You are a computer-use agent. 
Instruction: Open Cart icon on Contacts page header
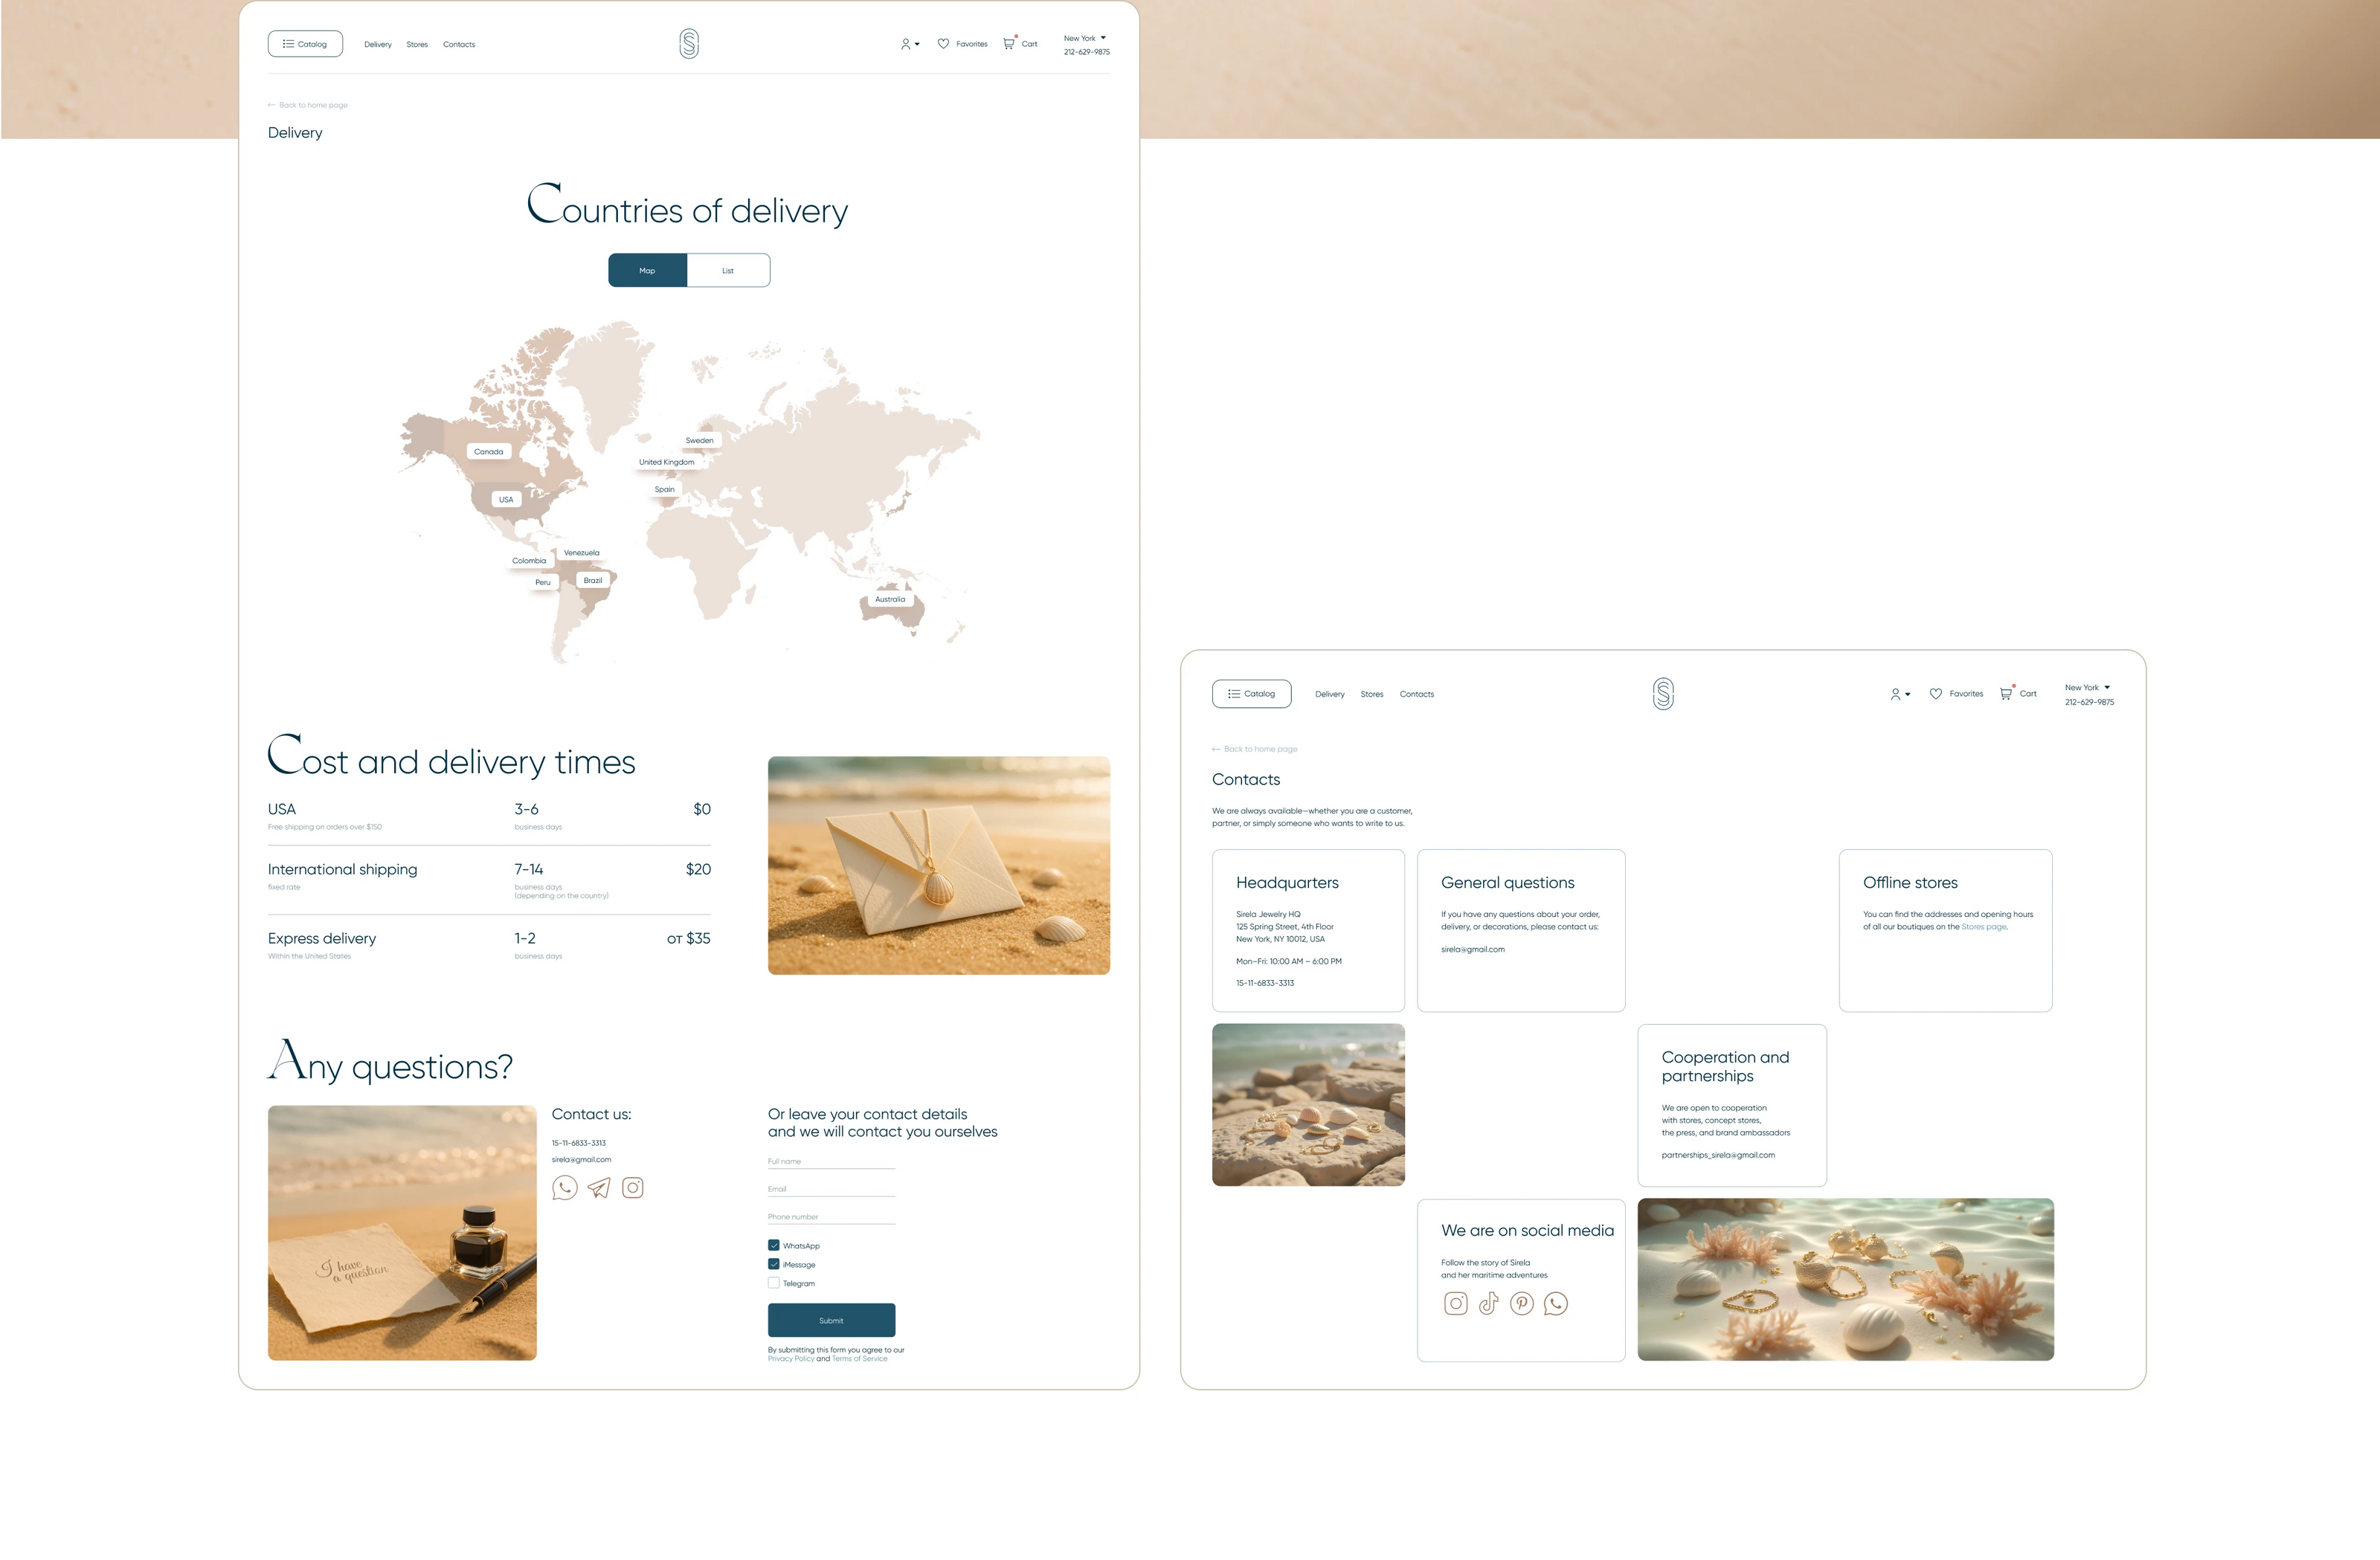tap(2006, 693)
